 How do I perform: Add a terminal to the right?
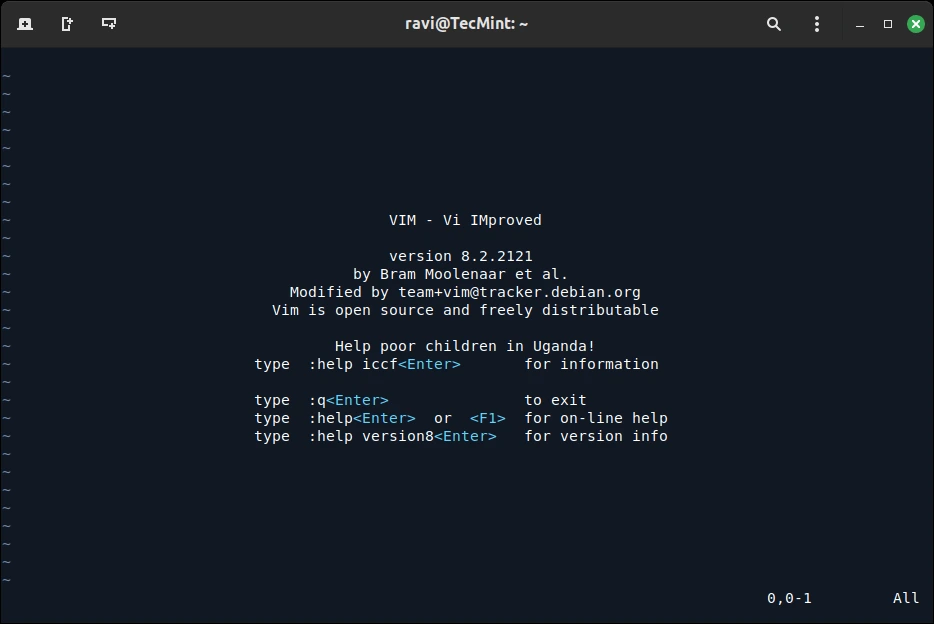[67, 24]
